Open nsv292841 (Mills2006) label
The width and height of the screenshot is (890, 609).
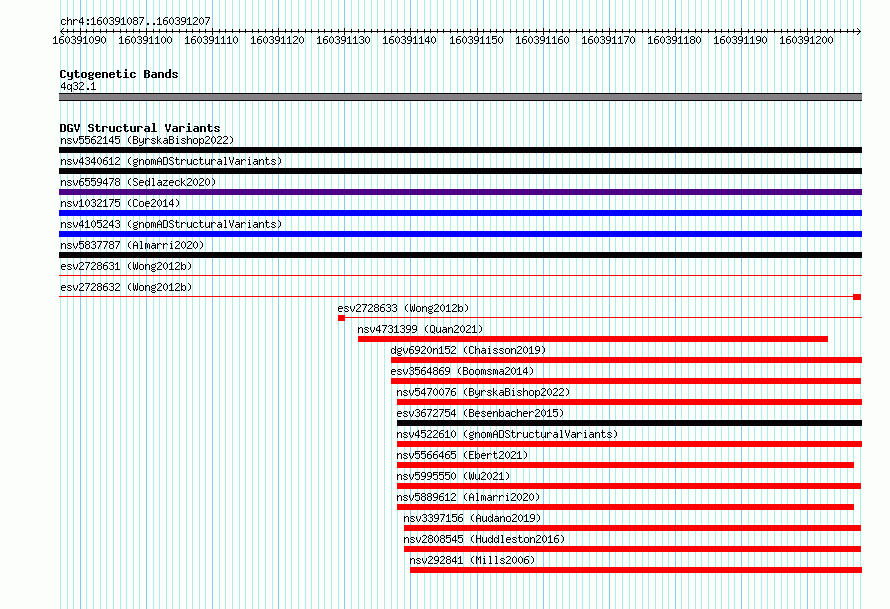click(472, 560)
